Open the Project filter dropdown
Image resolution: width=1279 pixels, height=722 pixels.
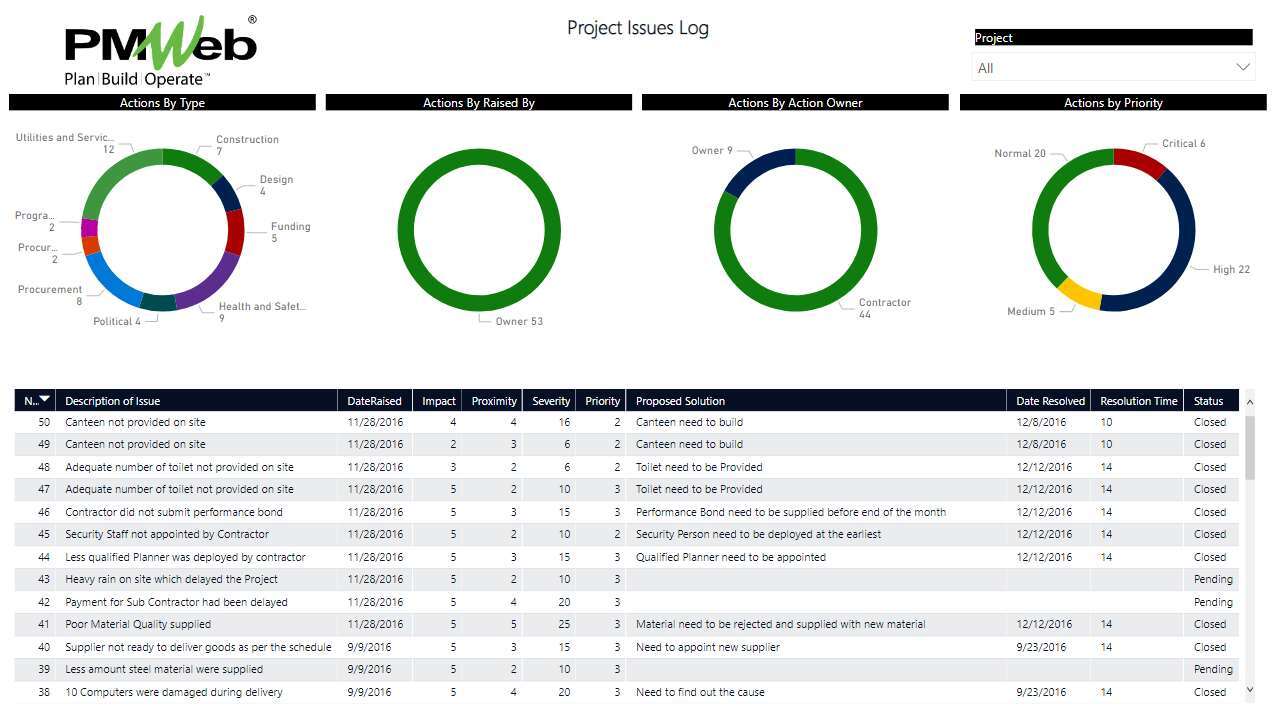(x=1112, y=68)
